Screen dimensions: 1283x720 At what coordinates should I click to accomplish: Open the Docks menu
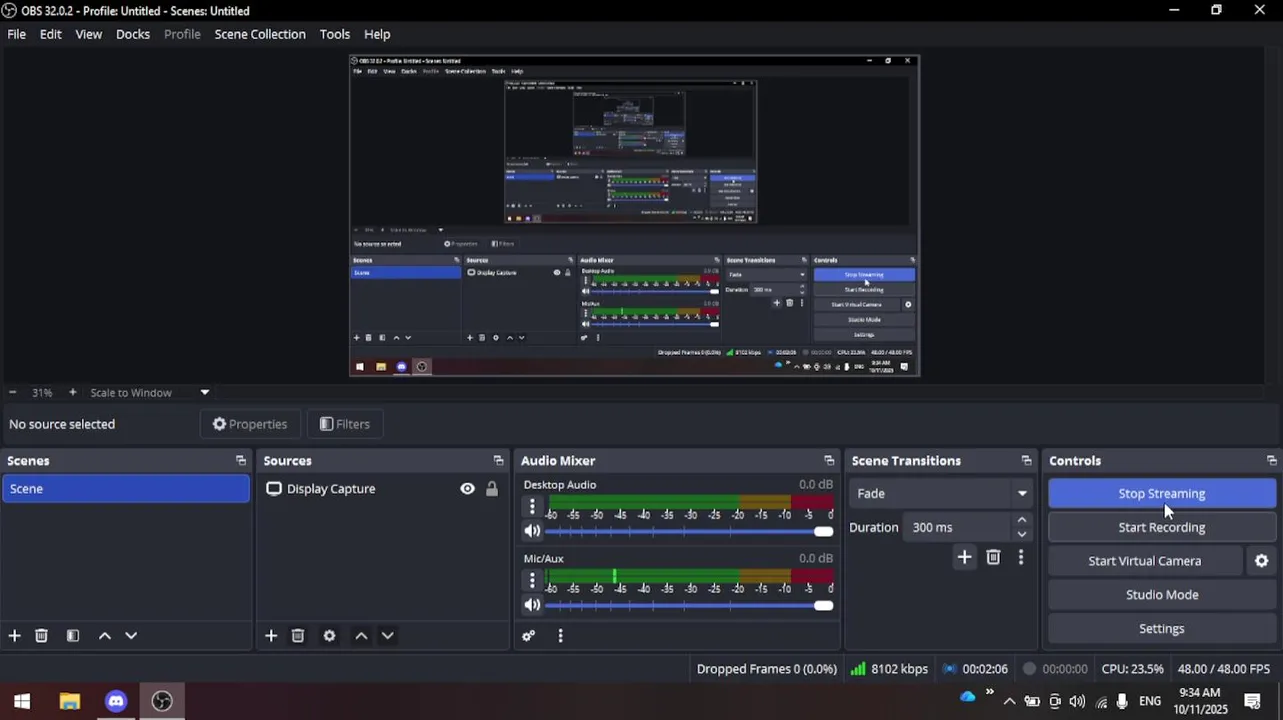[x=133, y=34]
